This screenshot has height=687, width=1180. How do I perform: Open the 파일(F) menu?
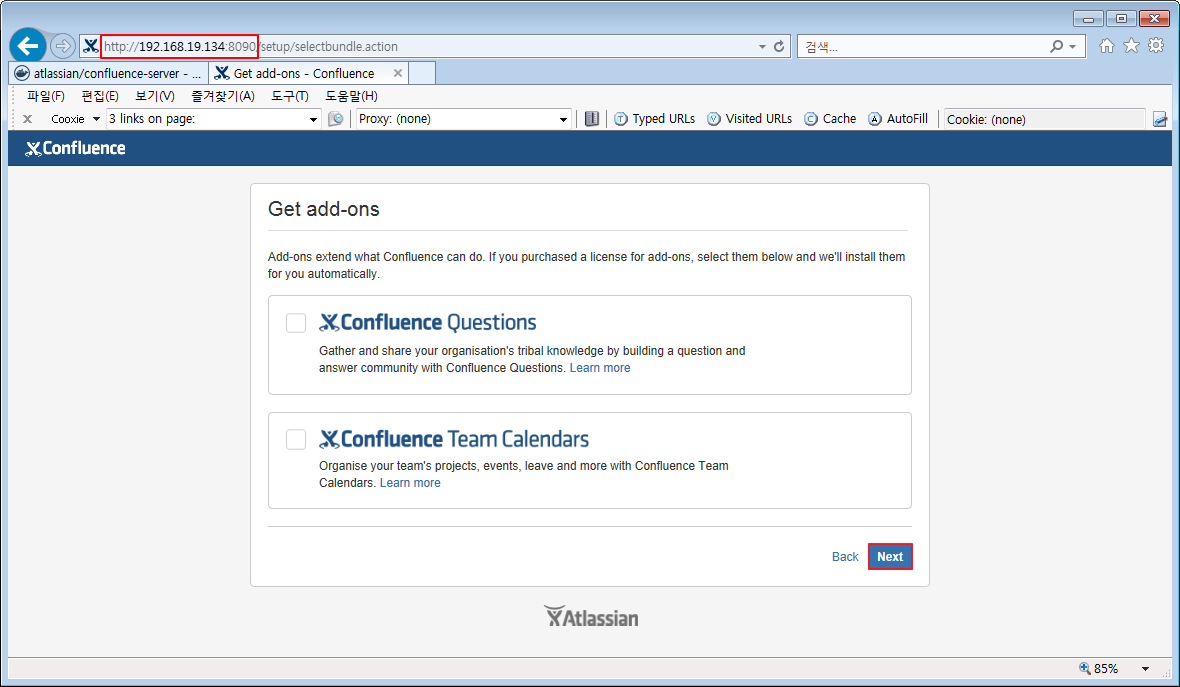click(x=46, y=96)
